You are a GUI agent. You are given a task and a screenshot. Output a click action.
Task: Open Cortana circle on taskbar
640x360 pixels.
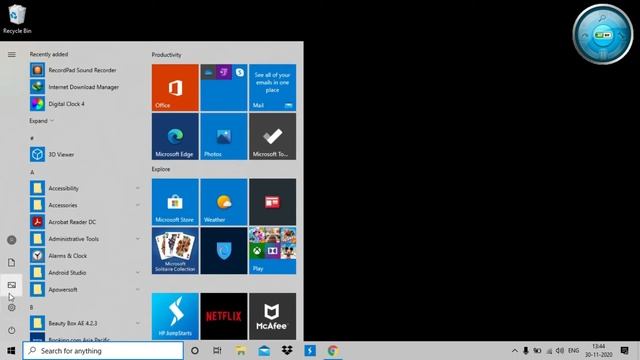(x=195, y=351)
